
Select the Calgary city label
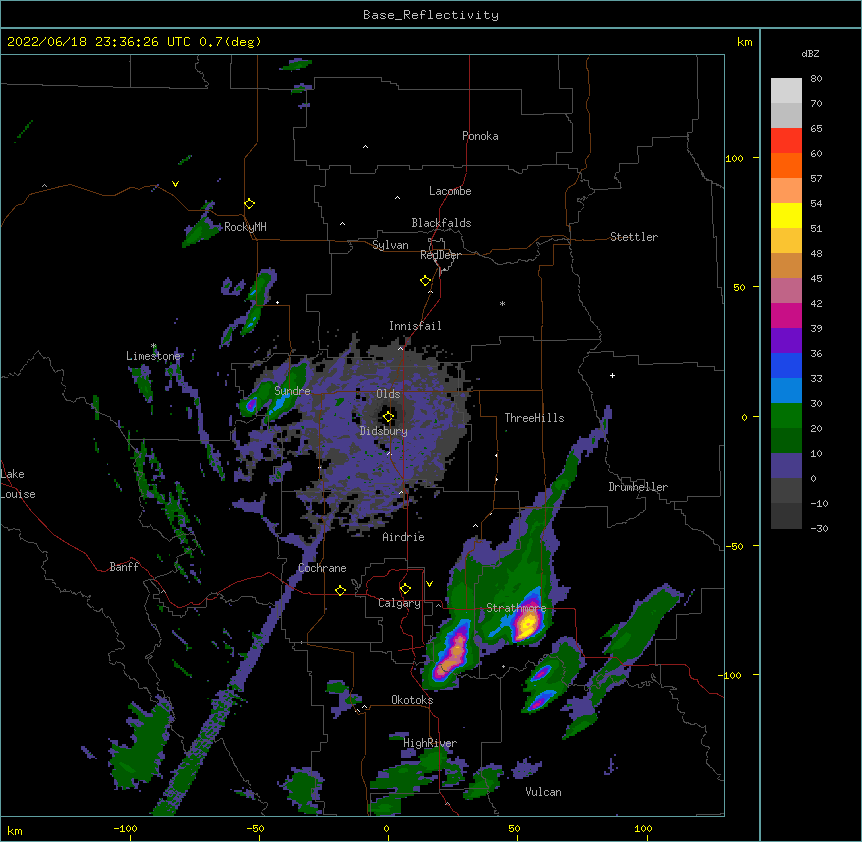click(x=399, y=603)
